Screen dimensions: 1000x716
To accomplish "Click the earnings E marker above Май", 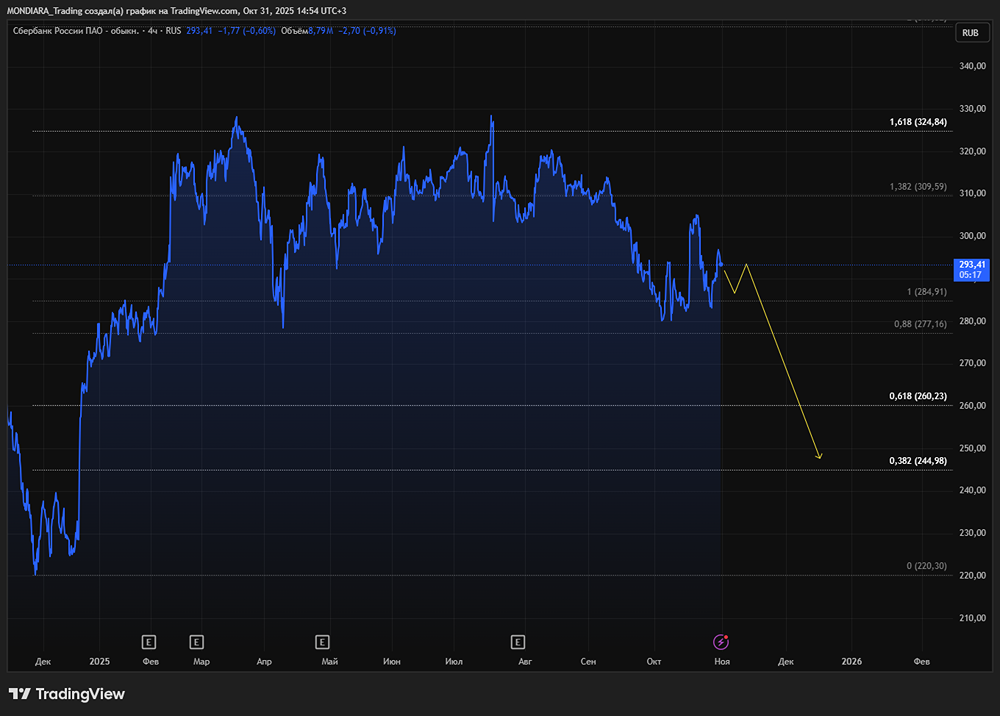I will [322, 641].
